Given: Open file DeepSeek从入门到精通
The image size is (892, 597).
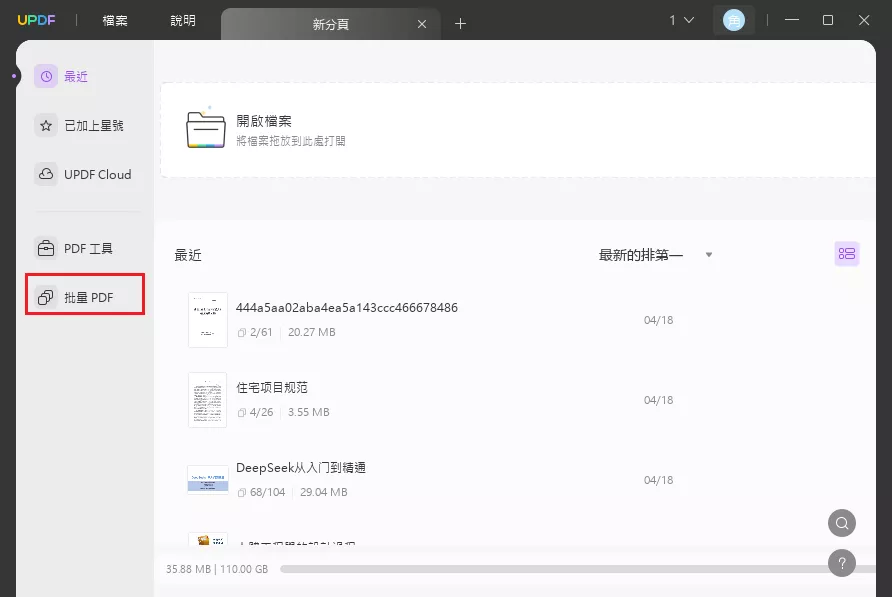Looking at the screenshot, I should (301, 468).
